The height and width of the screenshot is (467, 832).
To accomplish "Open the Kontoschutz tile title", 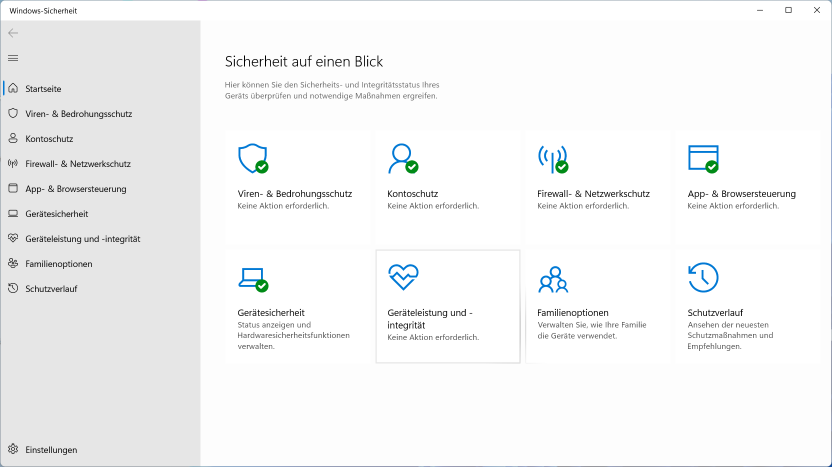I will click(412, 194).
